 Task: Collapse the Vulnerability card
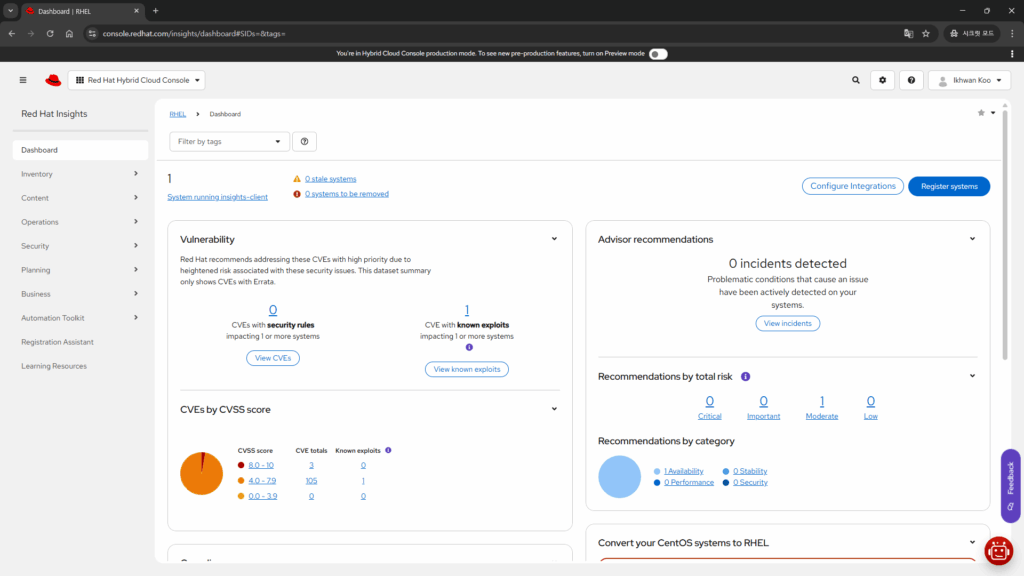554,239
